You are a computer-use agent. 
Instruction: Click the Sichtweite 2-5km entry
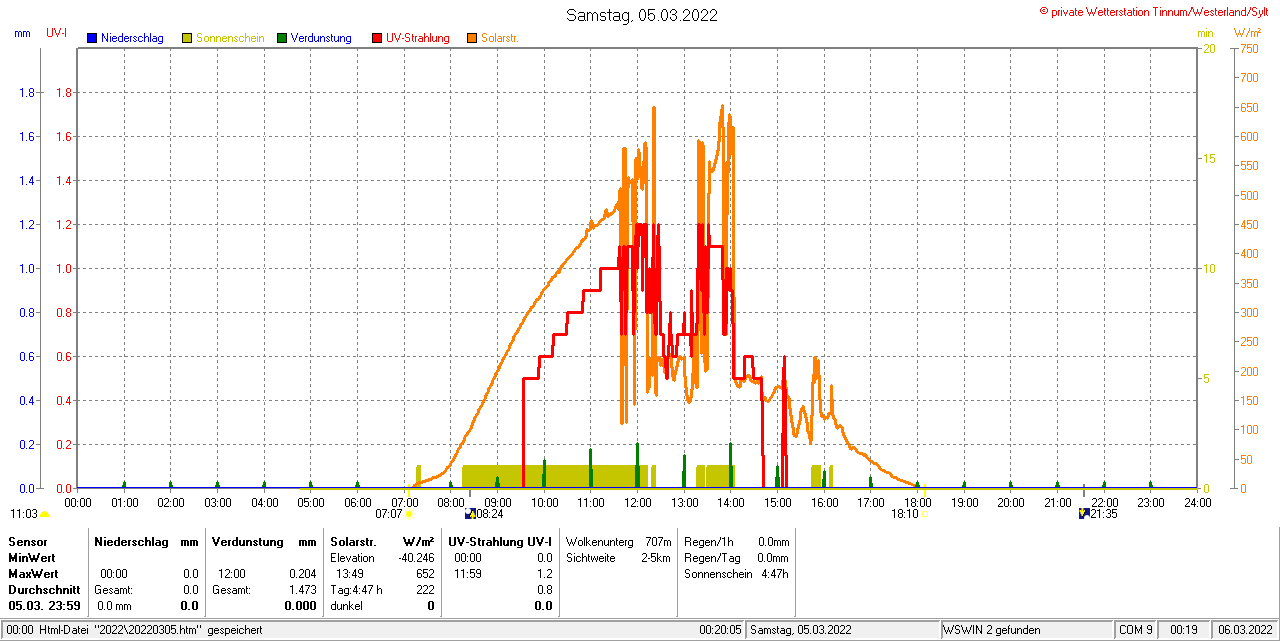619,557
